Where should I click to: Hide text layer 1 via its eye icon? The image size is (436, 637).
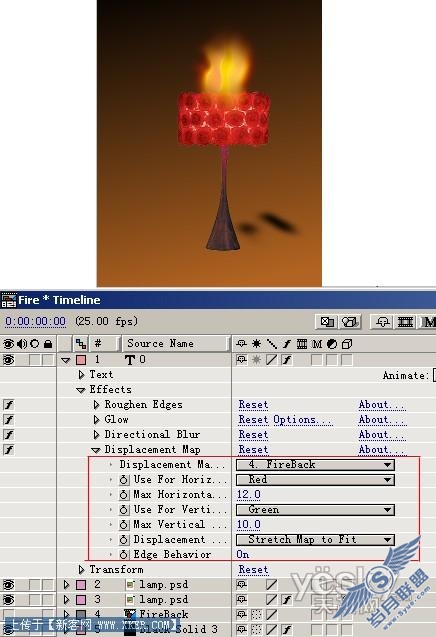[9, 360]
